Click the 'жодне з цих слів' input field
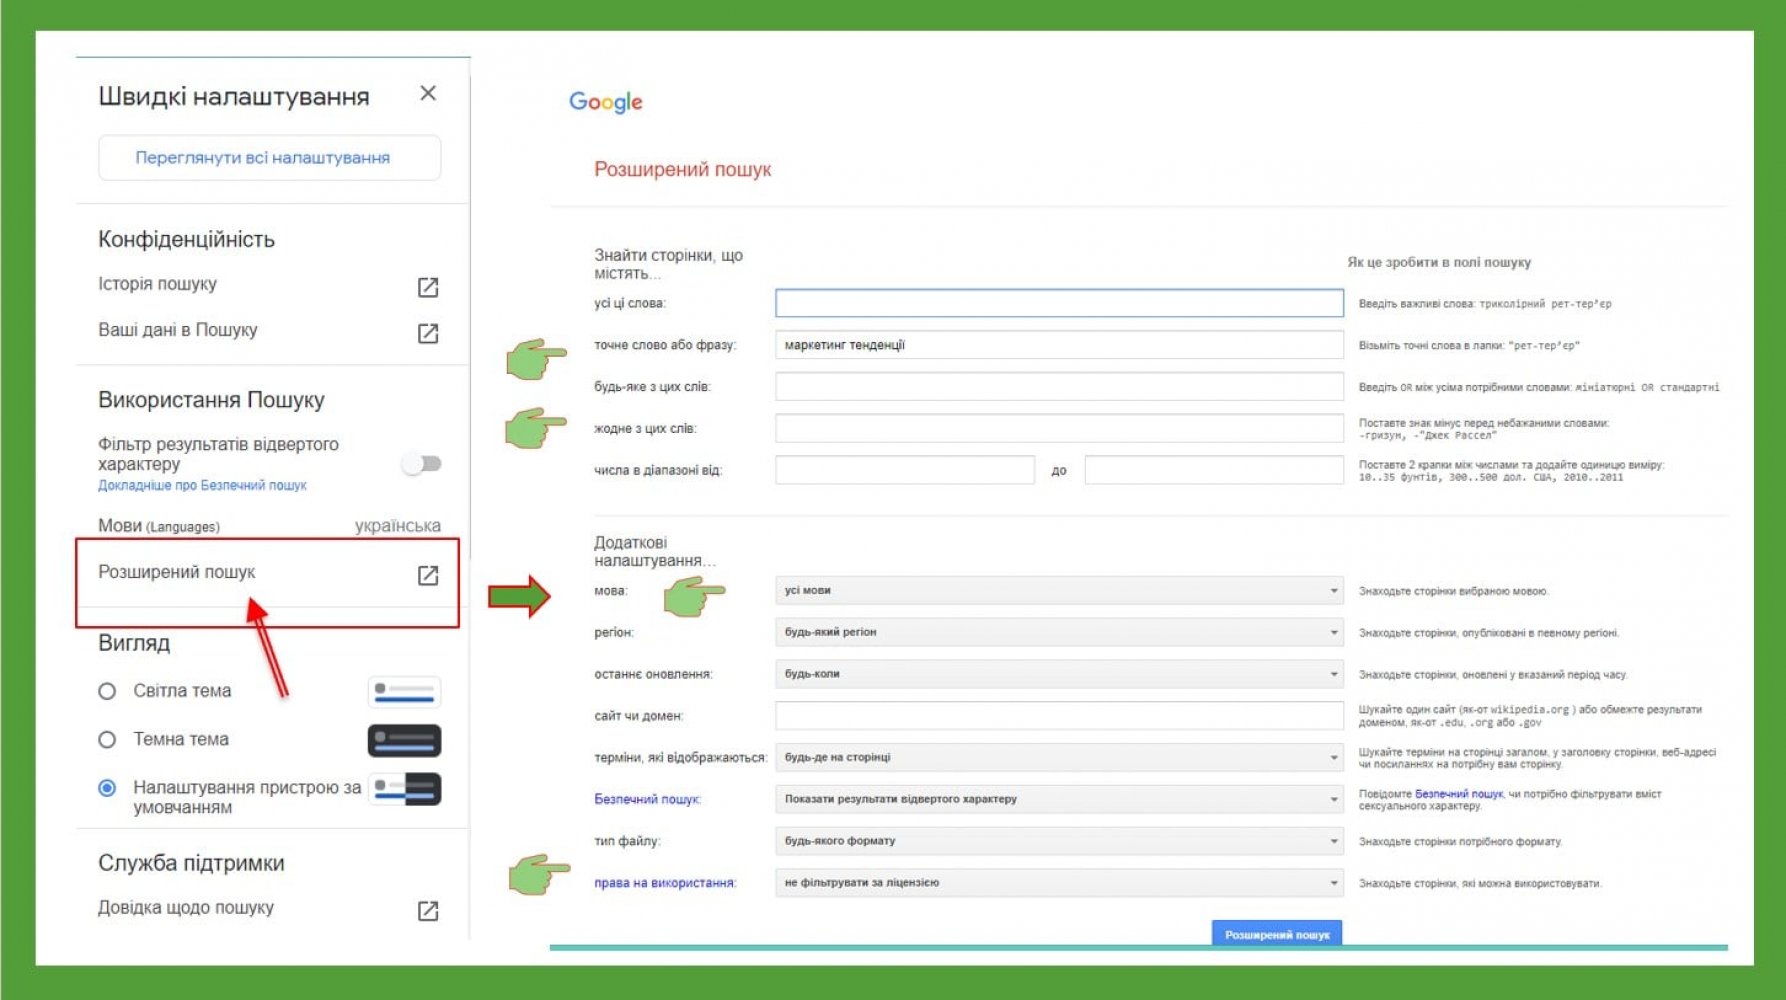The width and height of the screenshot is (1786, 1000). (1059, 429)
